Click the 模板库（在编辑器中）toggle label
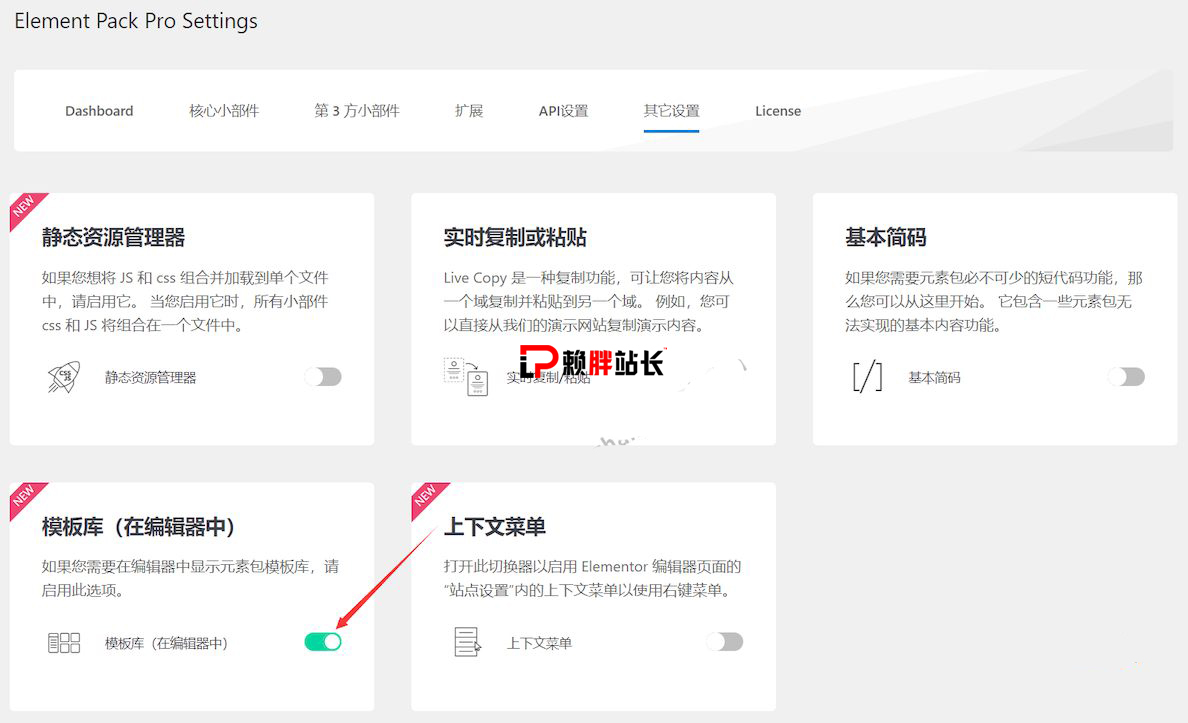 tap(167, 643)
